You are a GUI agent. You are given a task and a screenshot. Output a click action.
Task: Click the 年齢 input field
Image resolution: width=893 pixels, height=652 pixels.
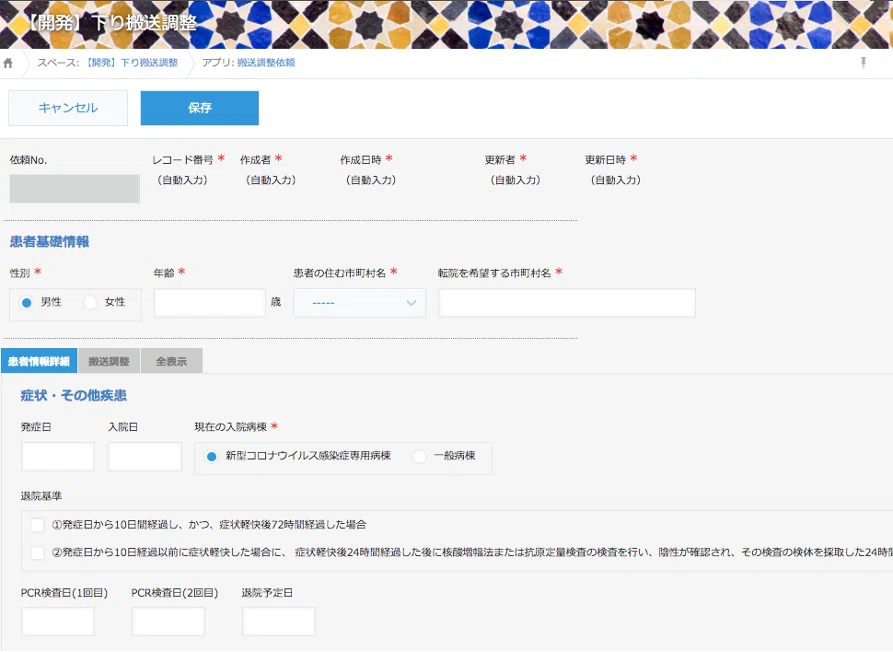209,303
